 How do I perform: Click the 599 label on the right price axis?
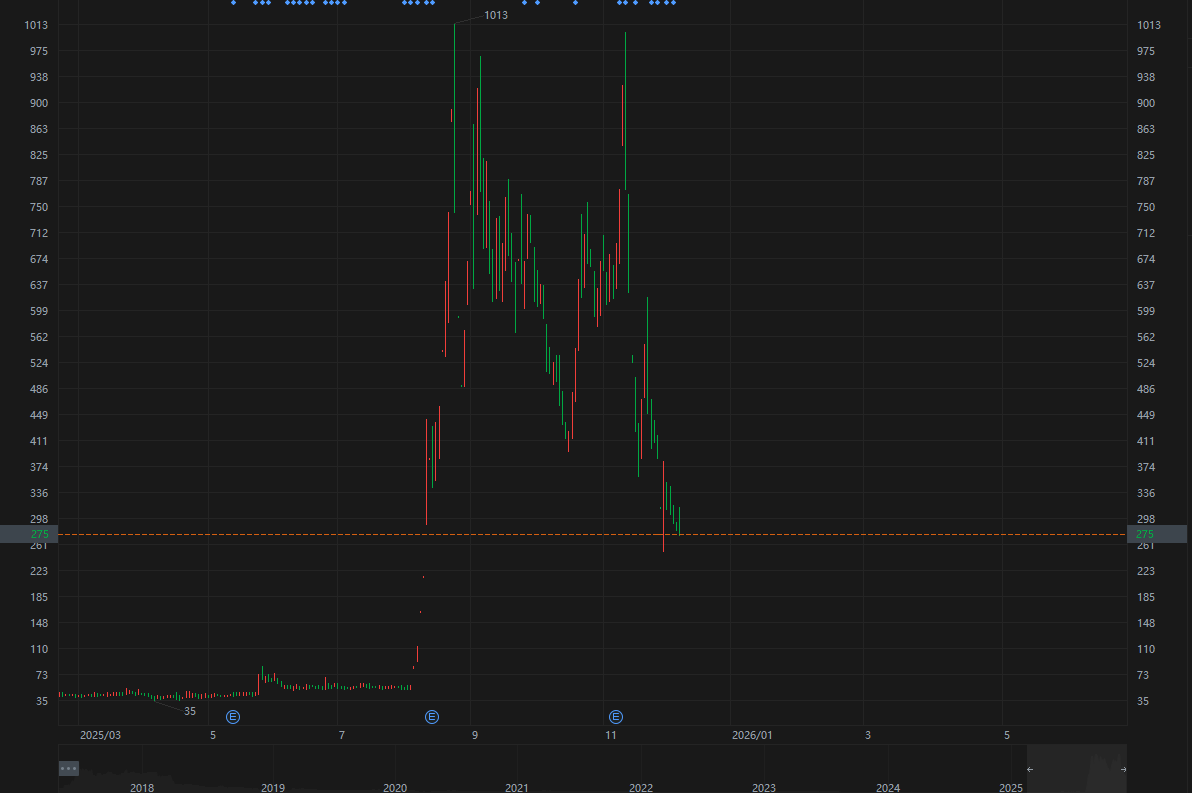[x=1146, y=311]
